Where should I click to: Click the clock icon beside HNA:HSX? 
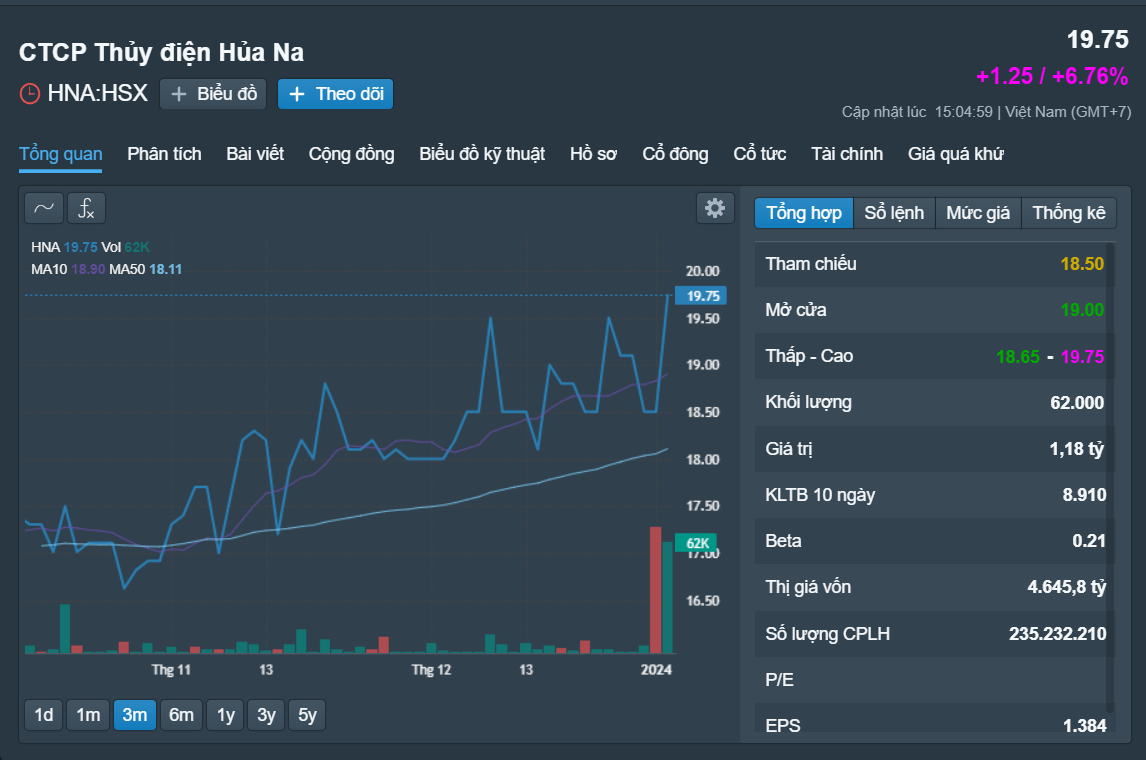coord(29,94)
